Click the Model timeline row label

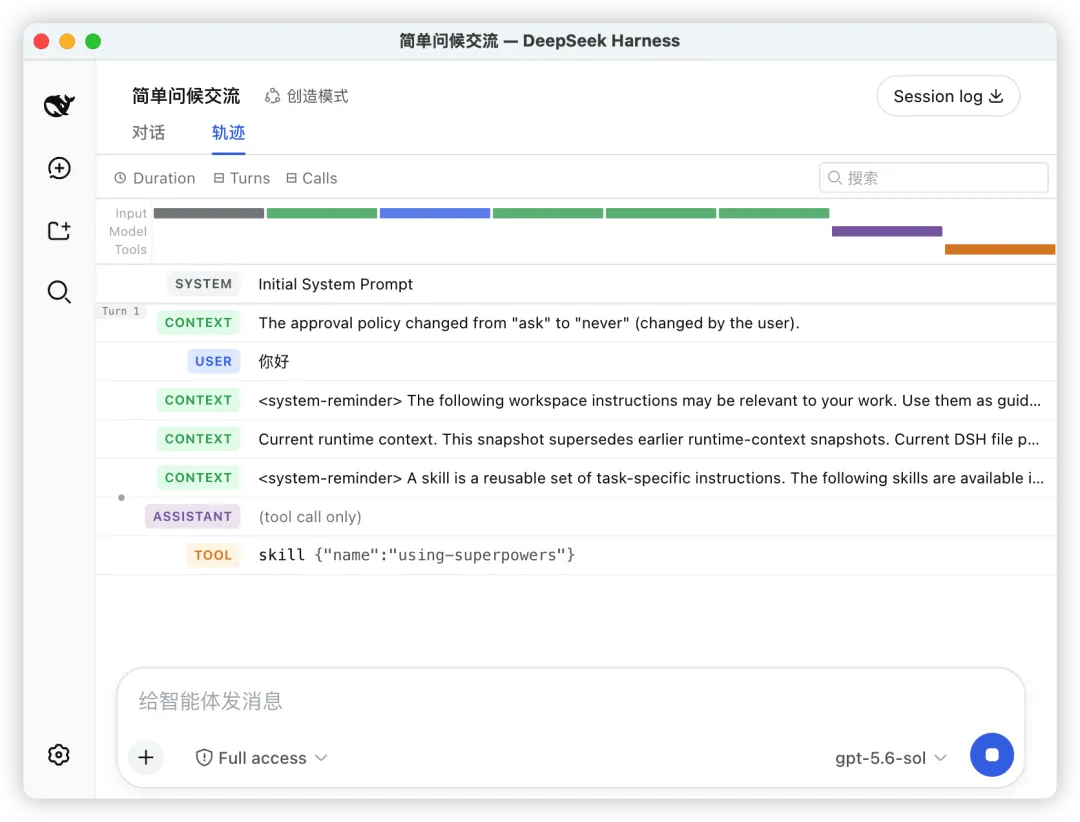pyautogui.click(x=127, y=231)
